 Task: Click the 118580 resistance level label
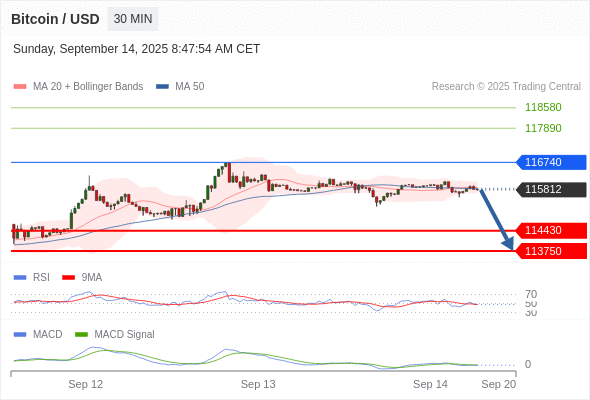click(543, 107)
